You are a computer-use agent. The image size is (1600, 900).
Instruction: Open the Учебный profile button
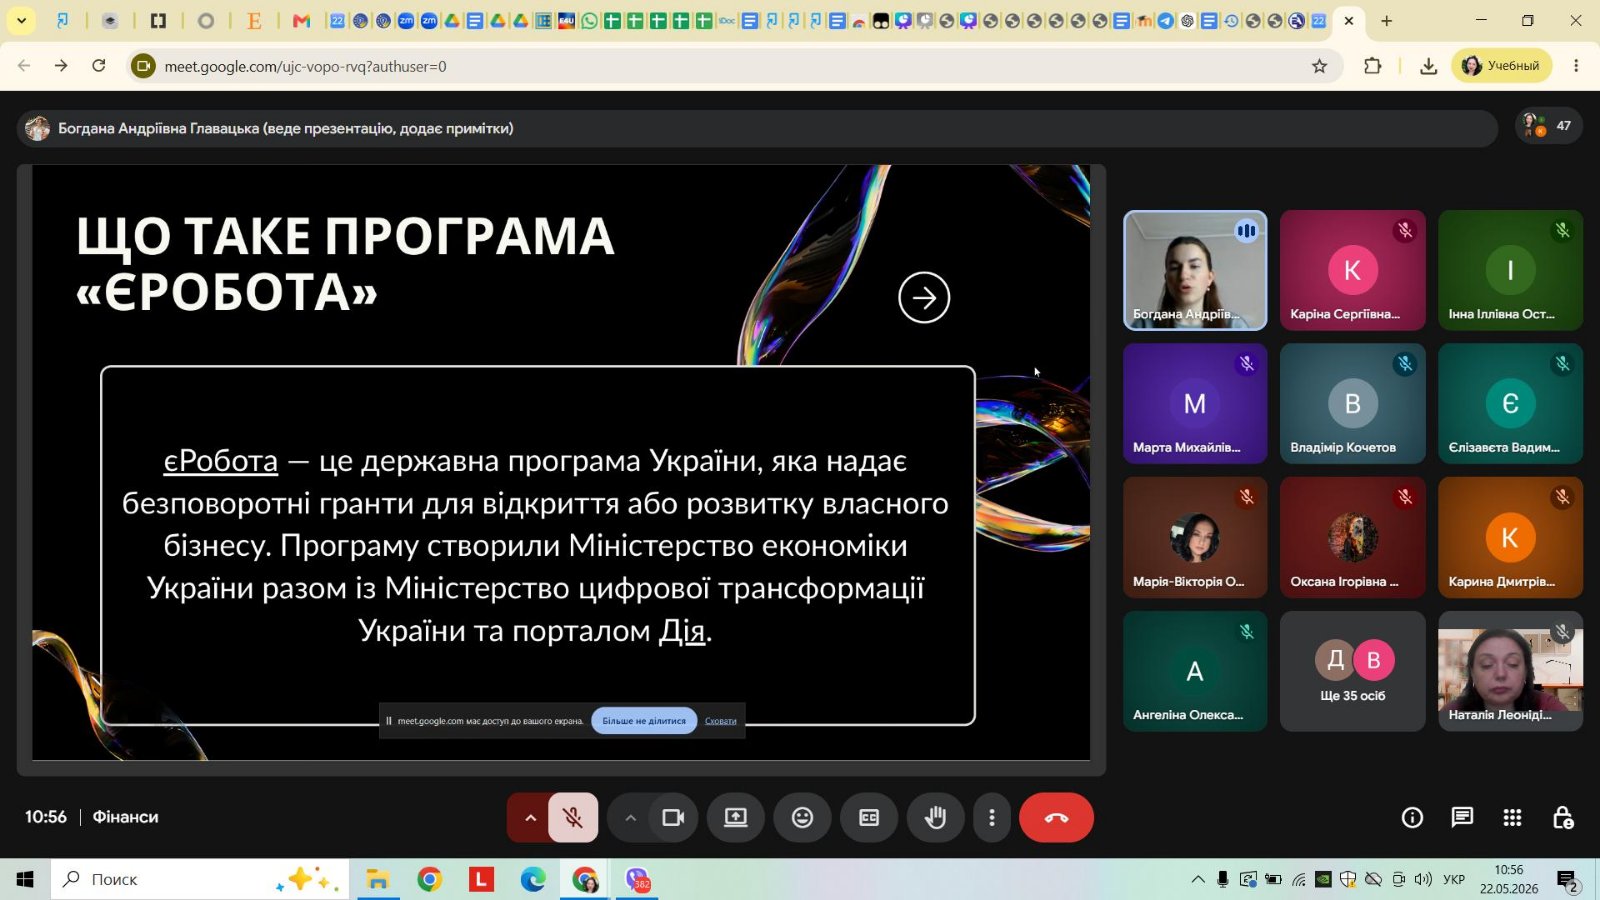1501,66
